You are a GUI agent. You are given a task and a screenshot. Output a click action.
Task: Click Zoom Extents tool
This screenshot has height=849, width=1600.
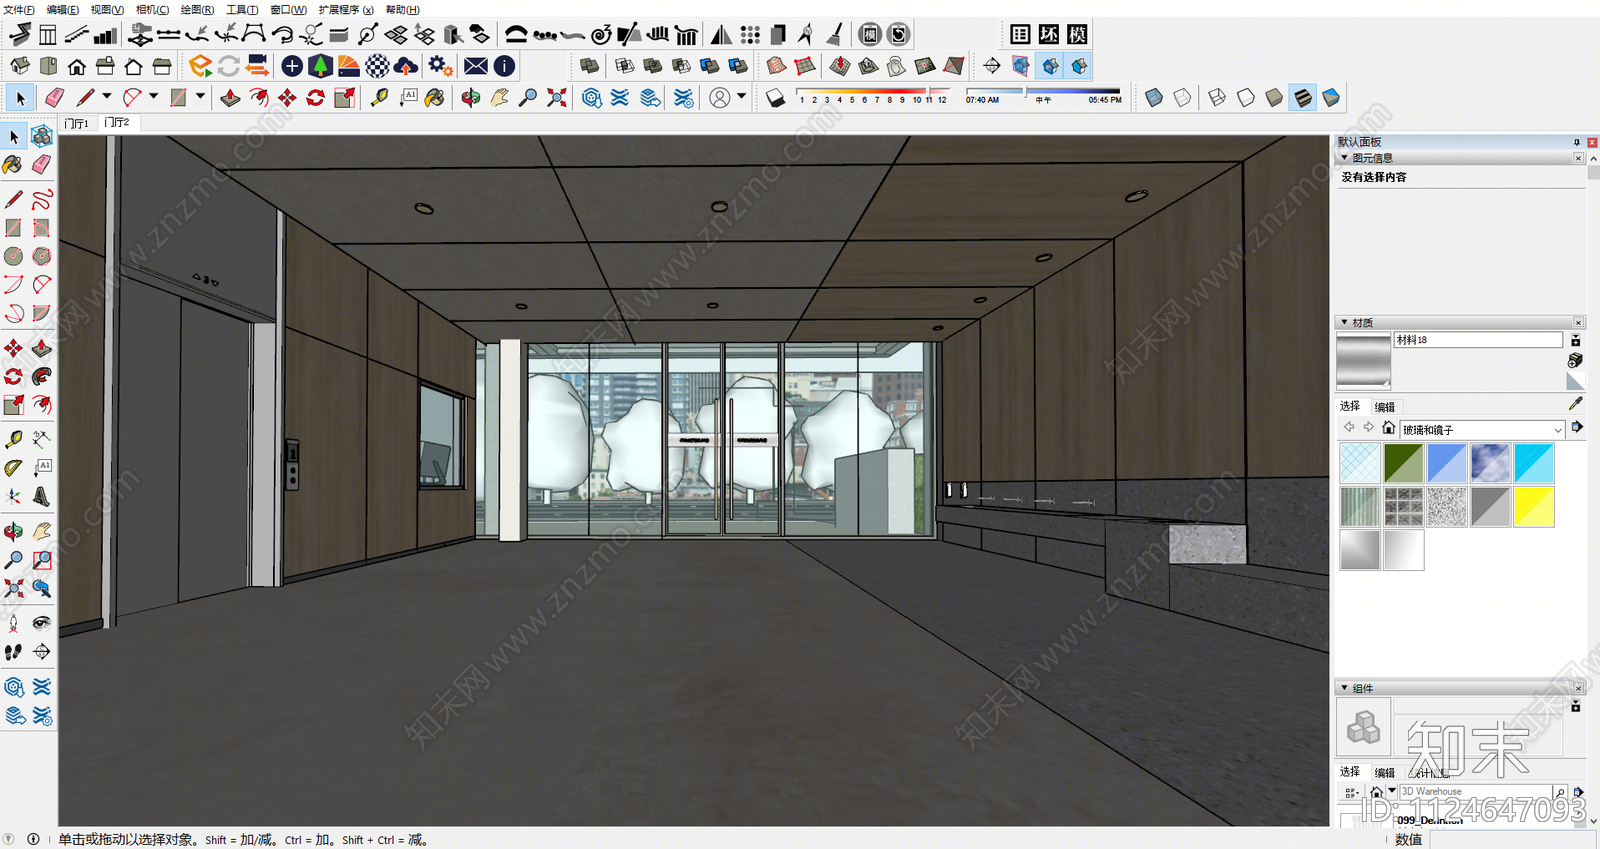click(x=557, y=98)
